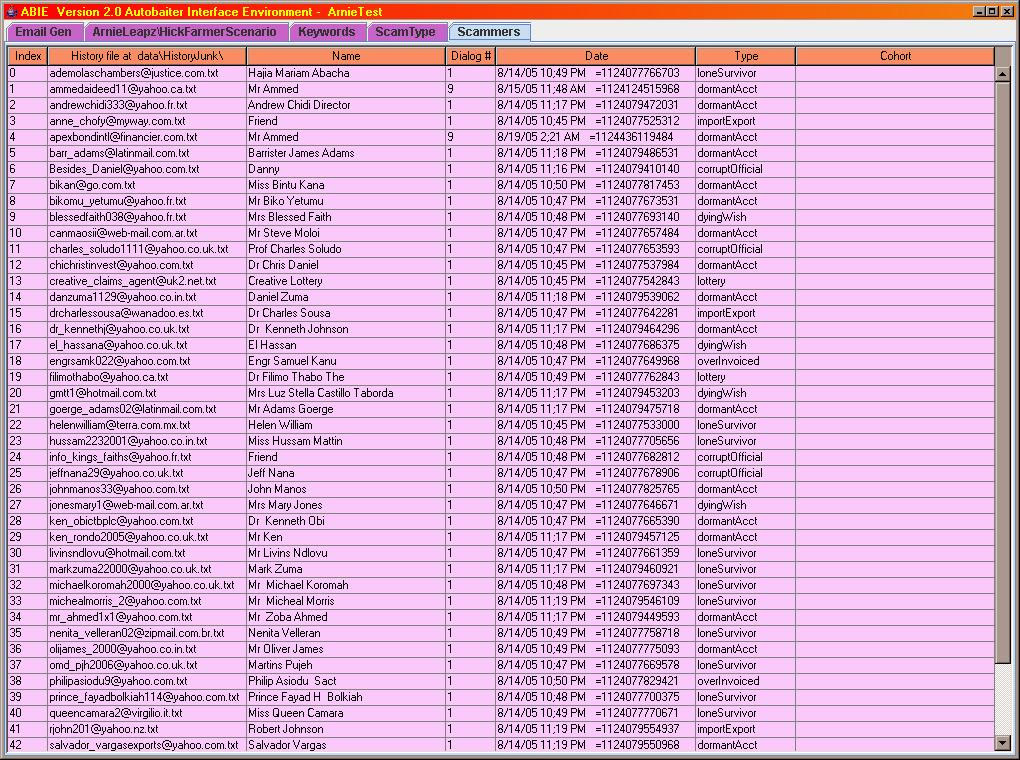
Task: Click the name Andrew Chidi Director
Action: (346, 105)
